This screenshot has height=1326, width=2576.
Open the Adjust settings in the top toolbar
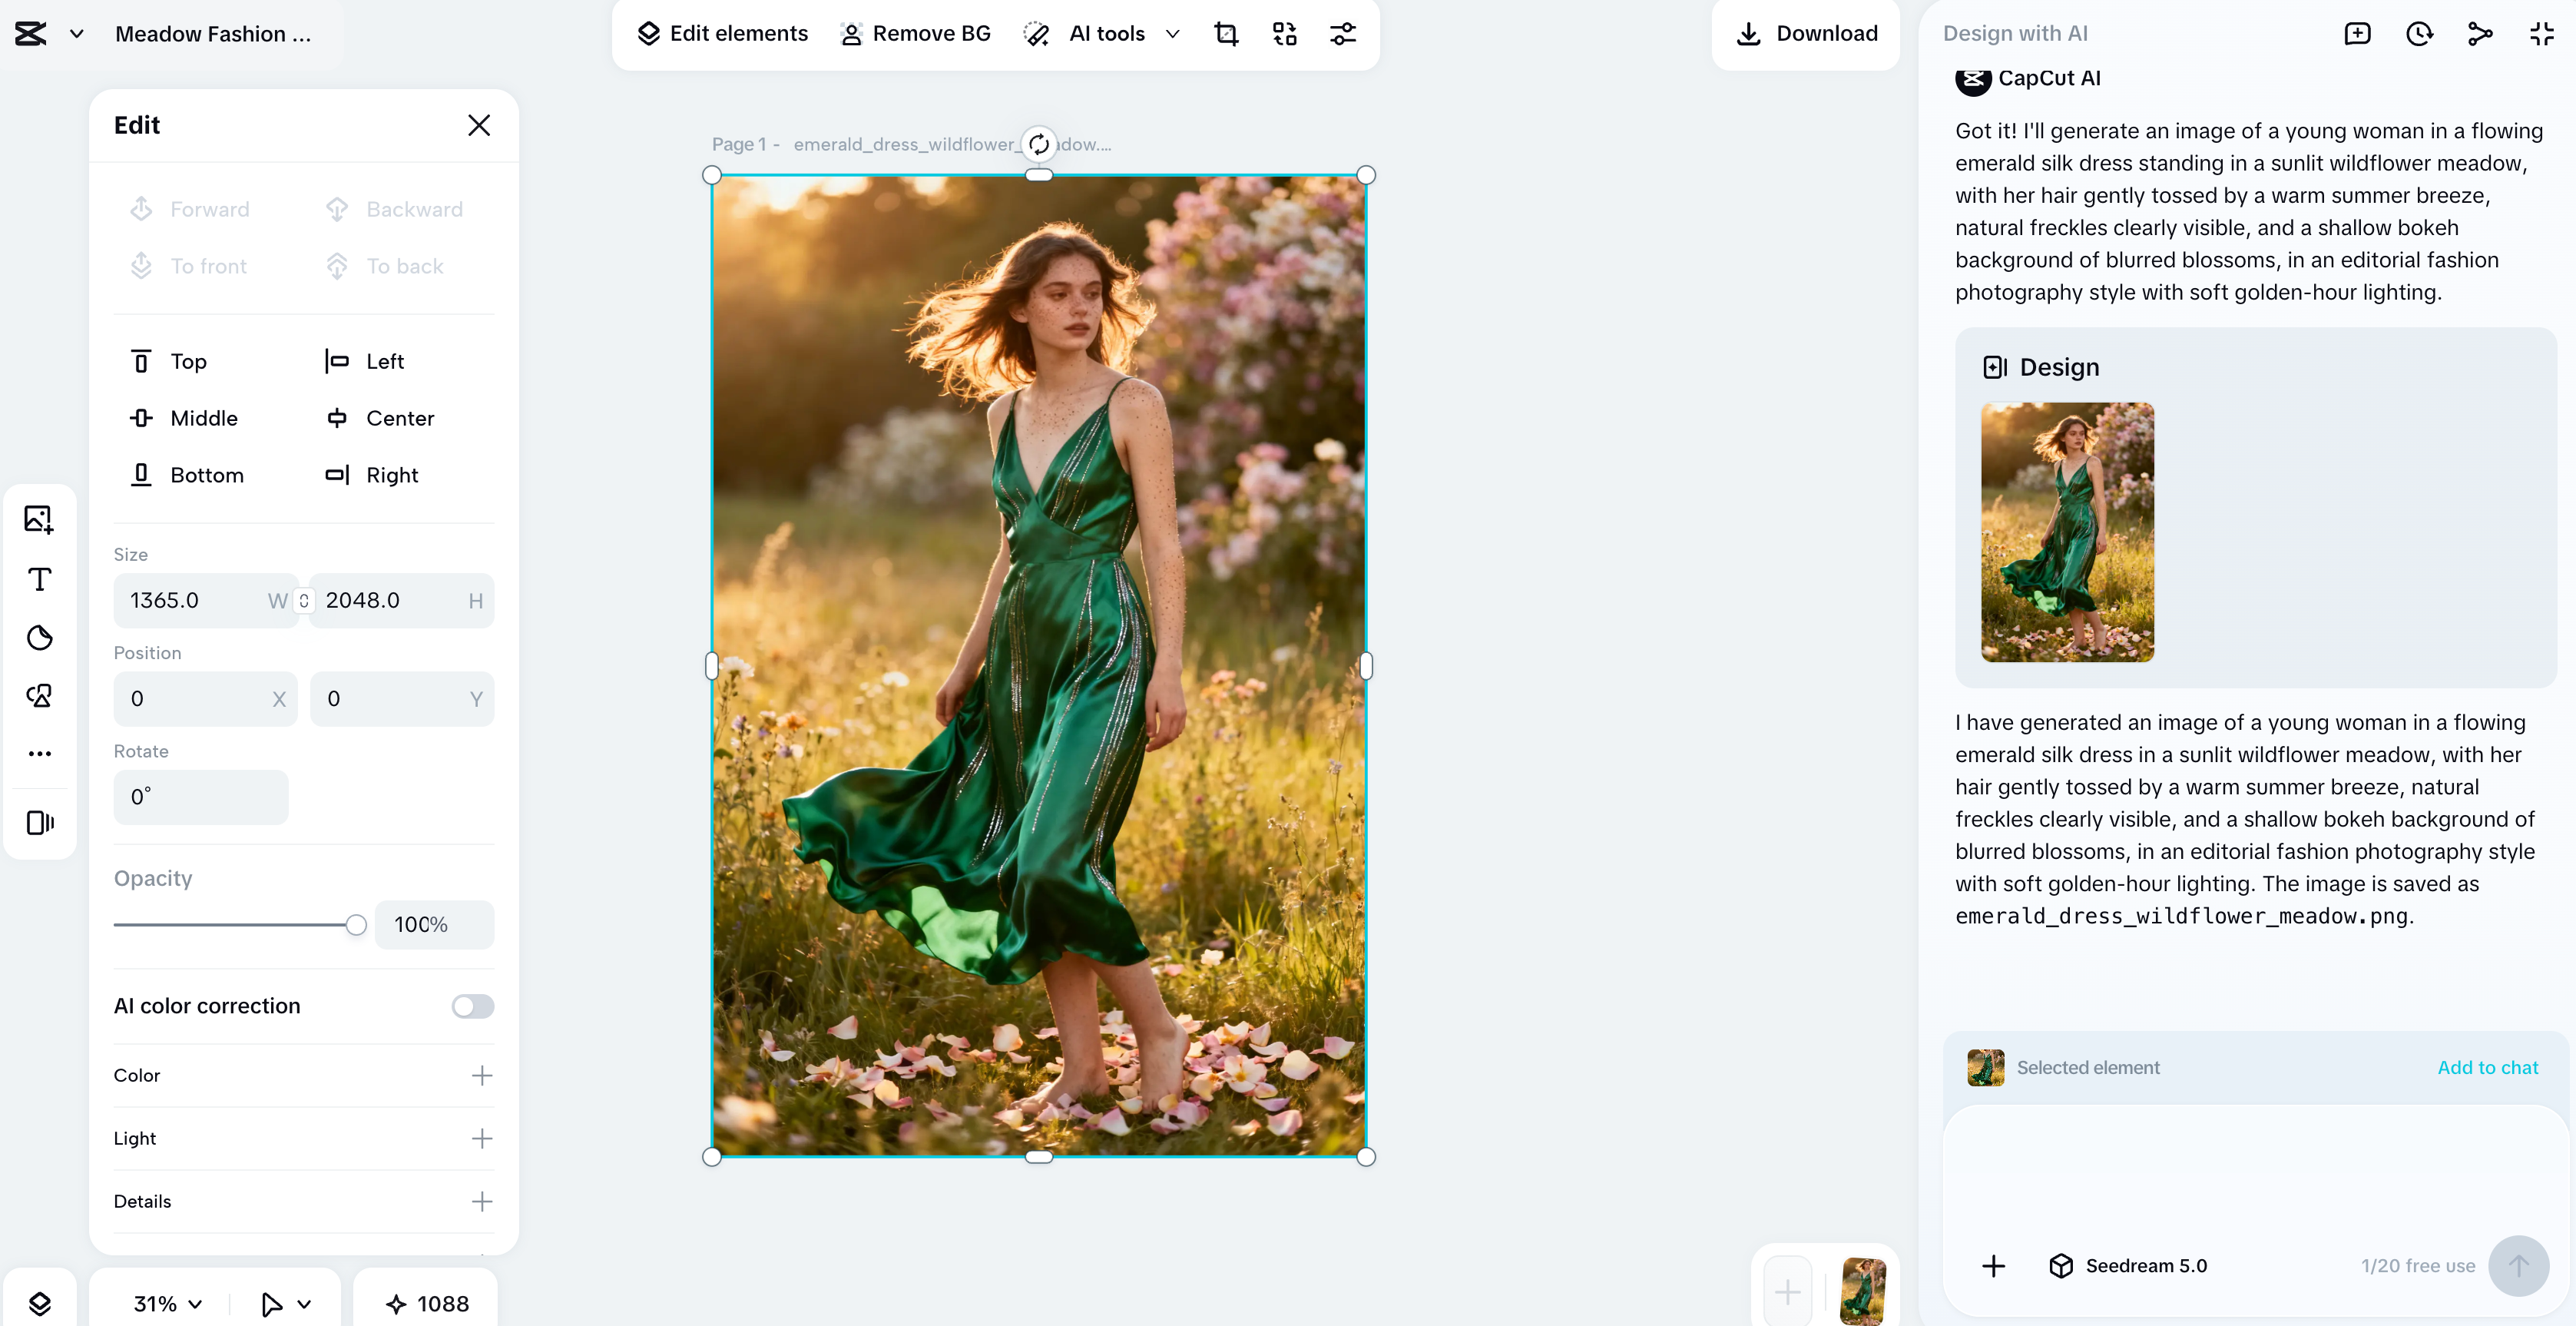(1344, 33)
